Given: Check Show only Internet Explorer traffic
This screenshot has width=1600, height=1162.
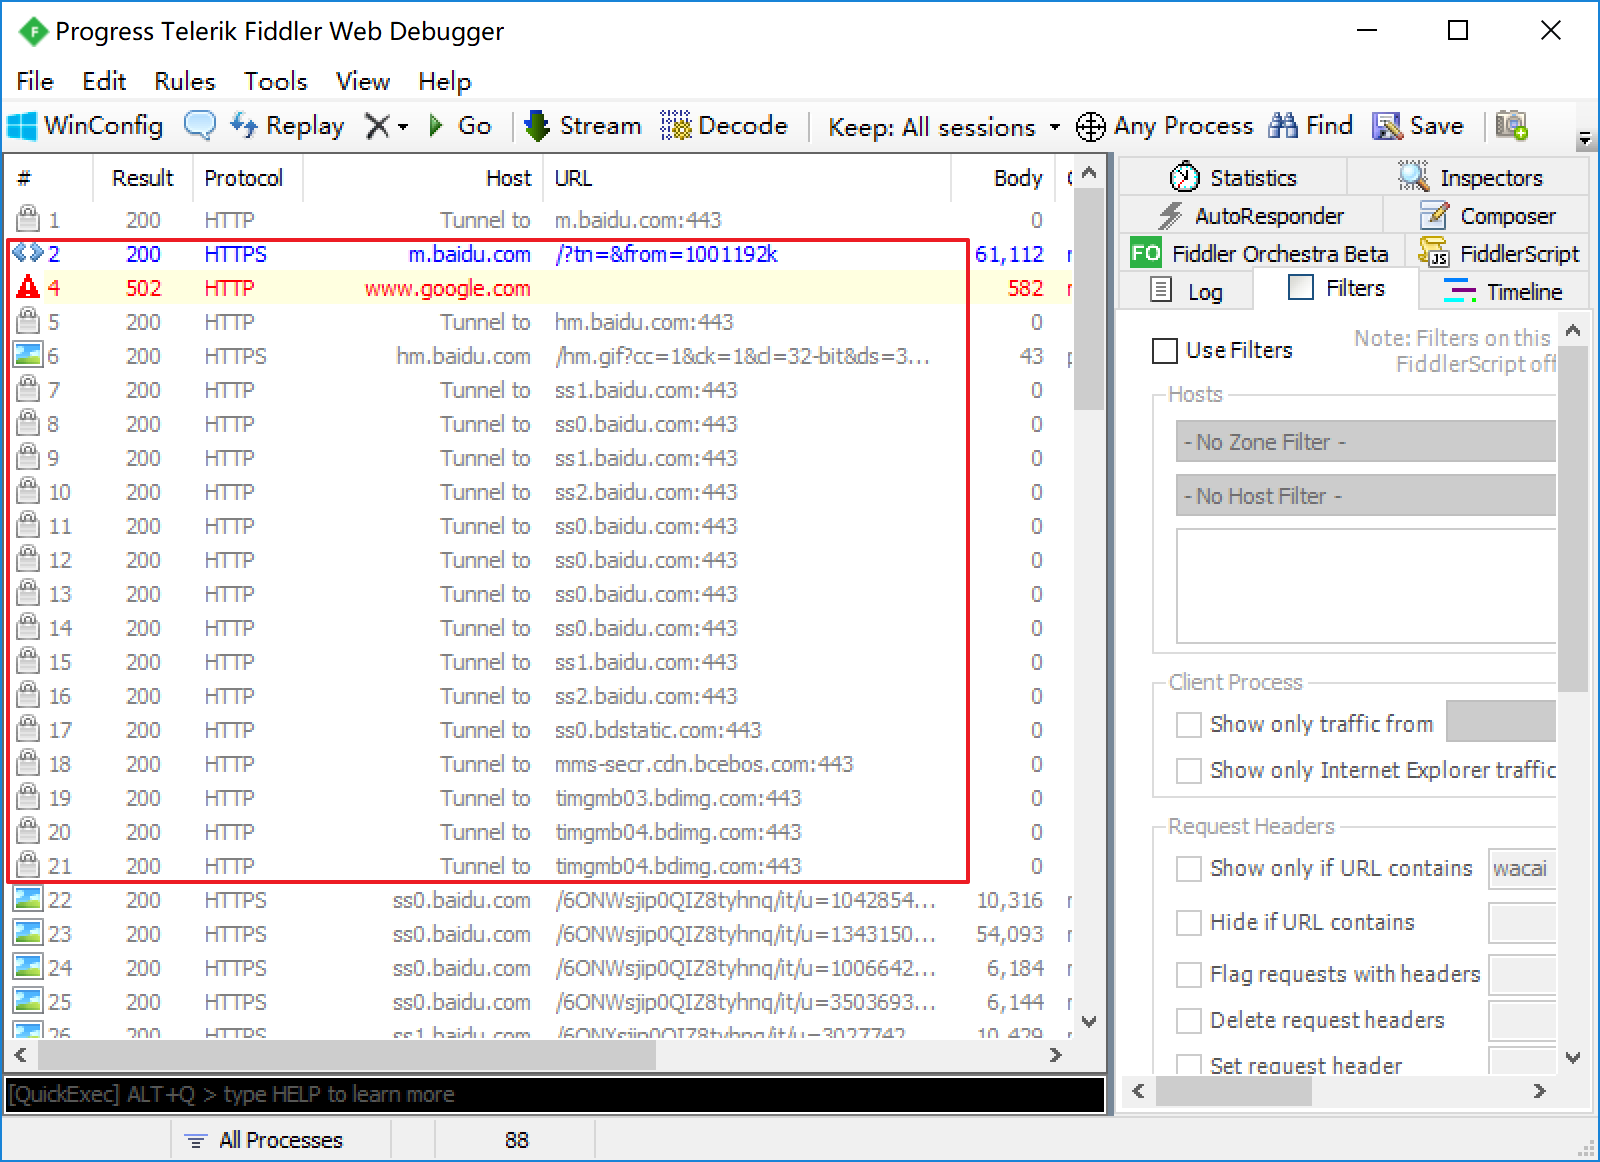Looking at the screenshot, I should (1189, 770).
